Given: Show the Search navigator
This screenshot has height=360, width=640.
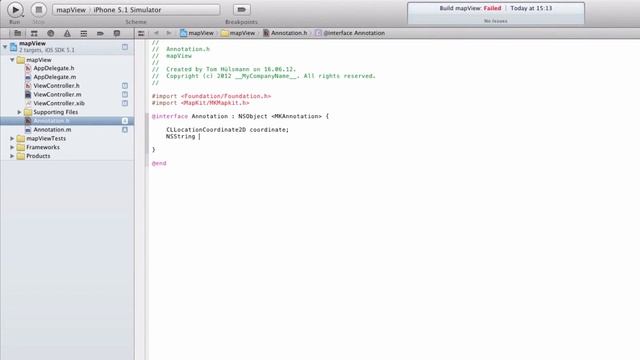Looking at the screenshot, I should click(x=51, y=33).
